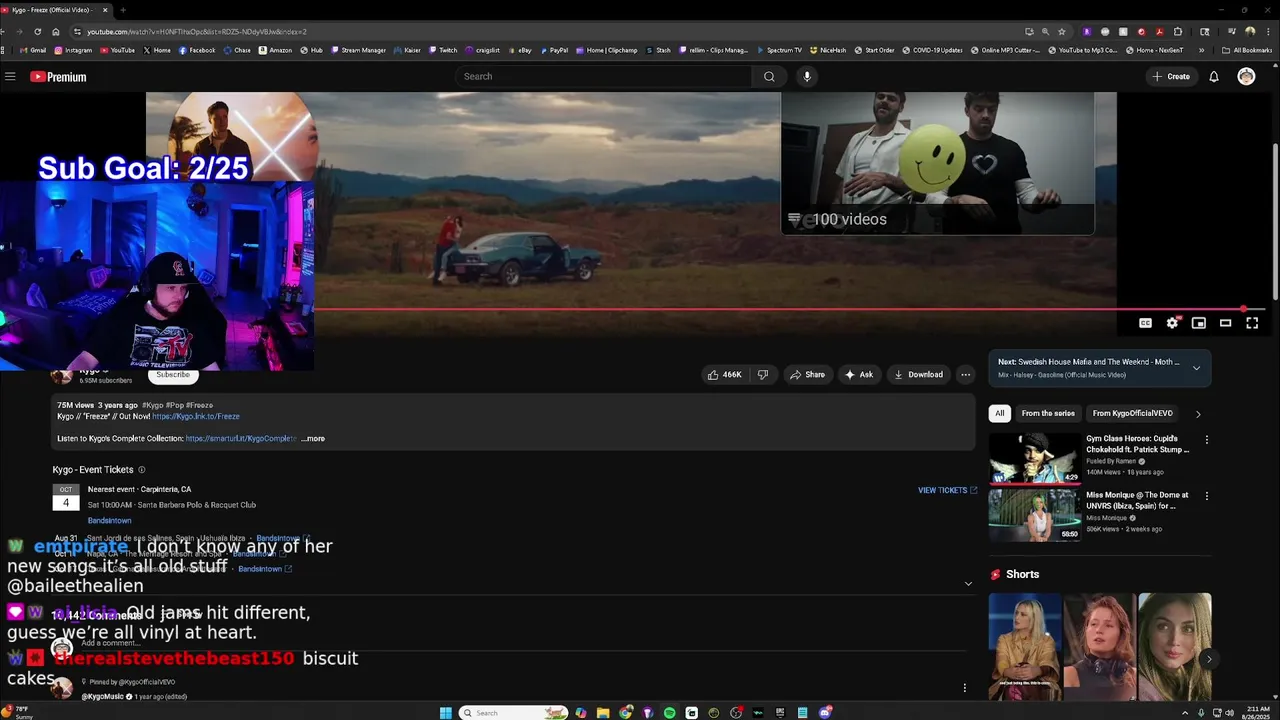Close the Kygo - Freeze tab

point(105,10)
